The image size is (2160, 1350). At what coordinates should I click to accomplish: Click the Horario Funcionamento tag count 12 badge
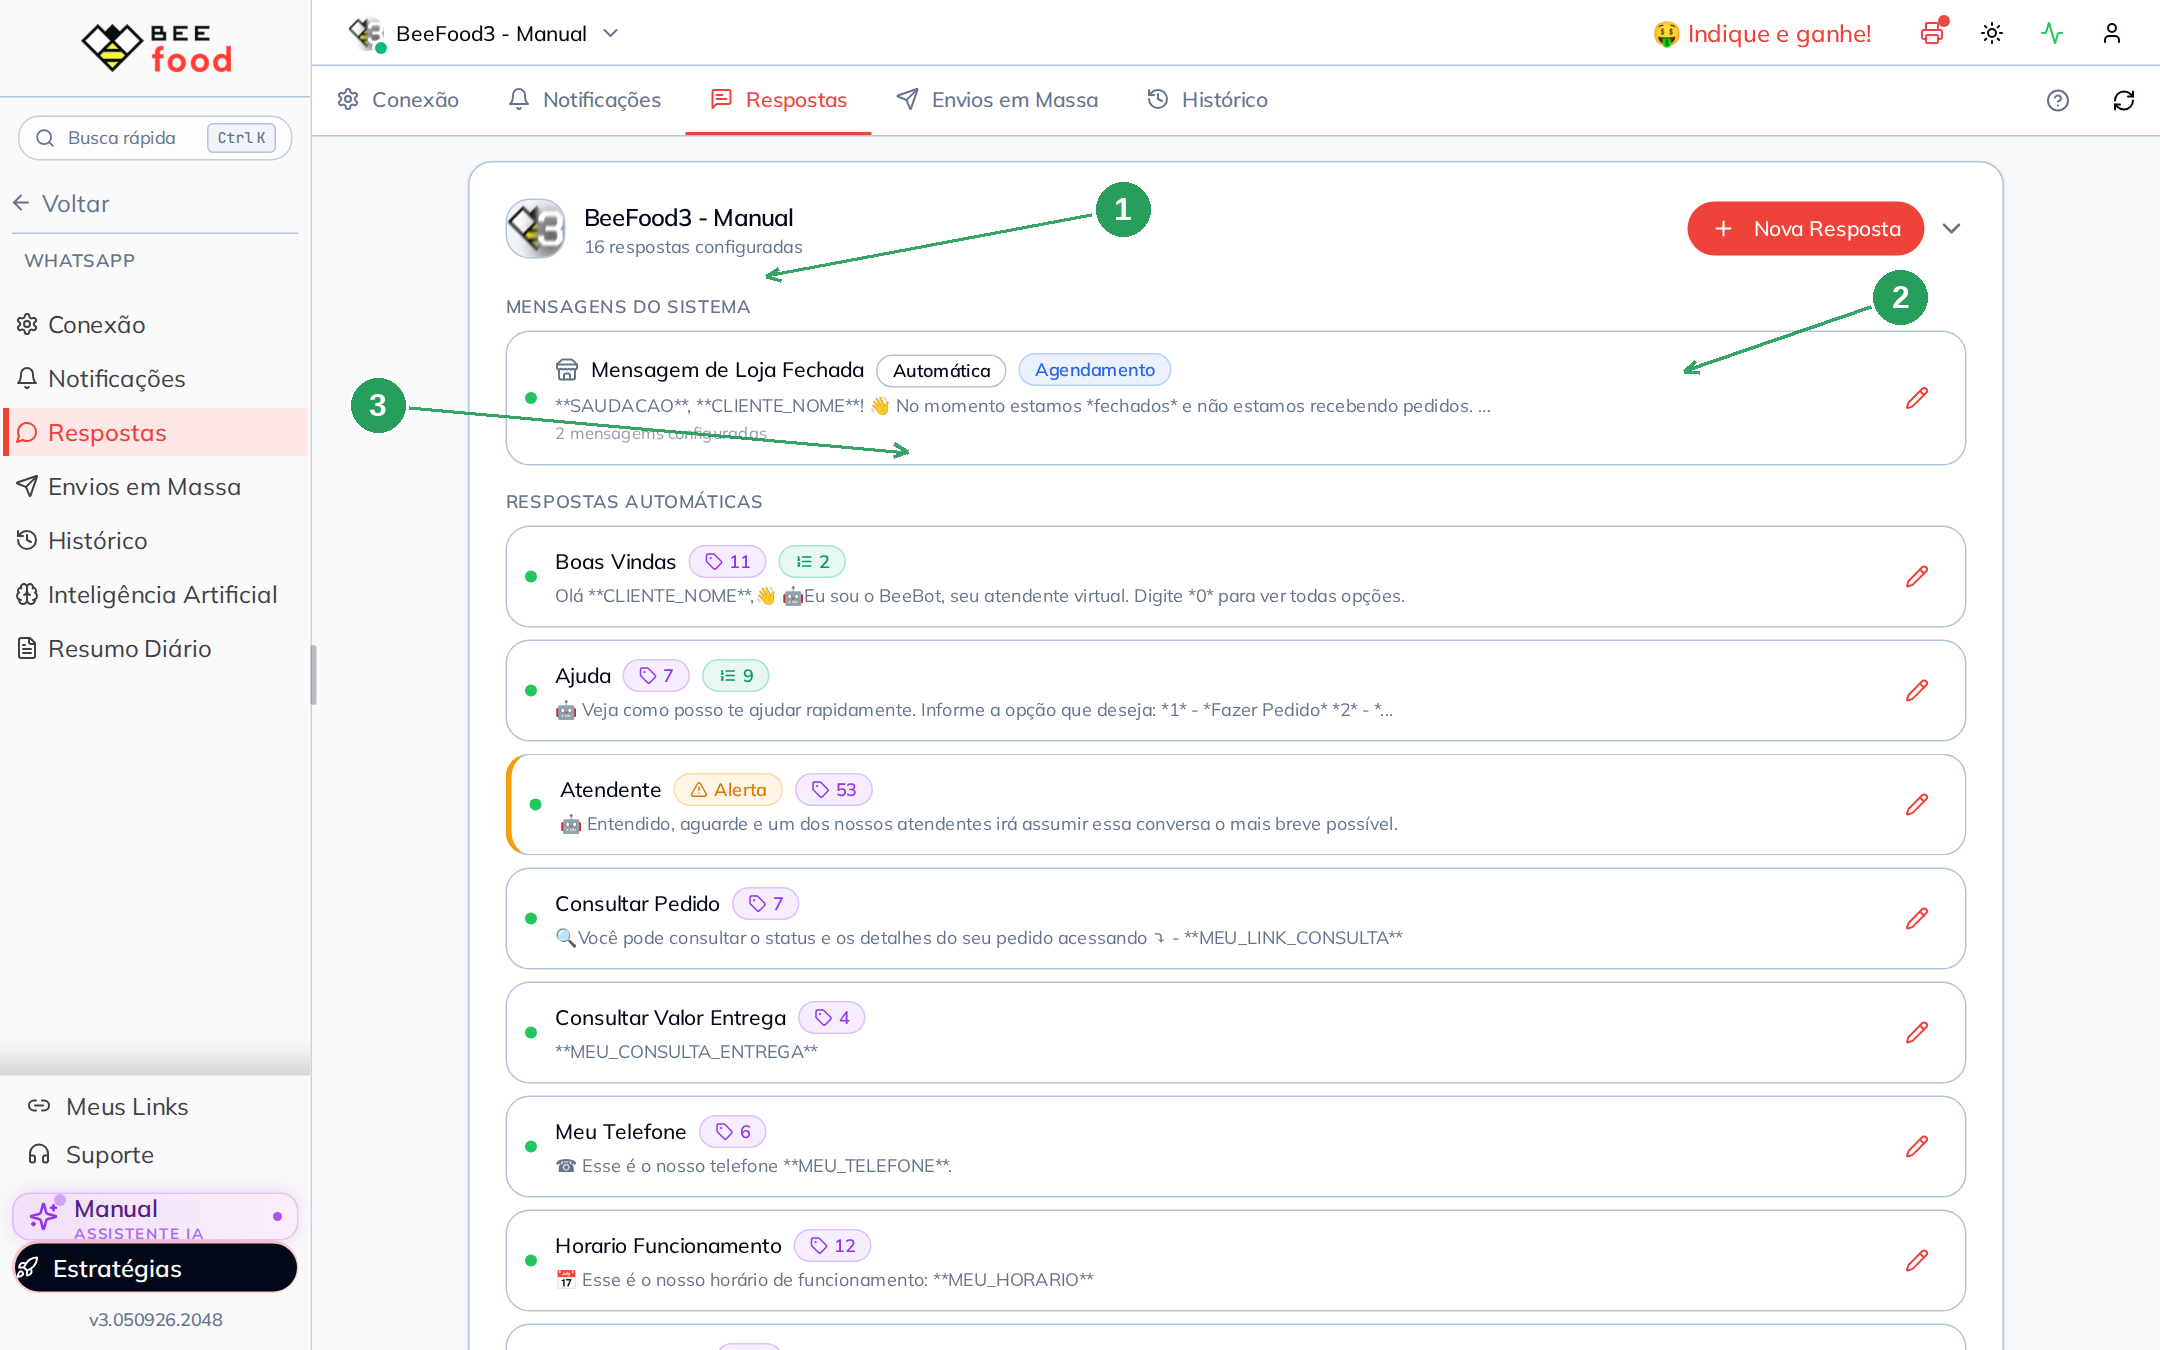click(833, 1246)
